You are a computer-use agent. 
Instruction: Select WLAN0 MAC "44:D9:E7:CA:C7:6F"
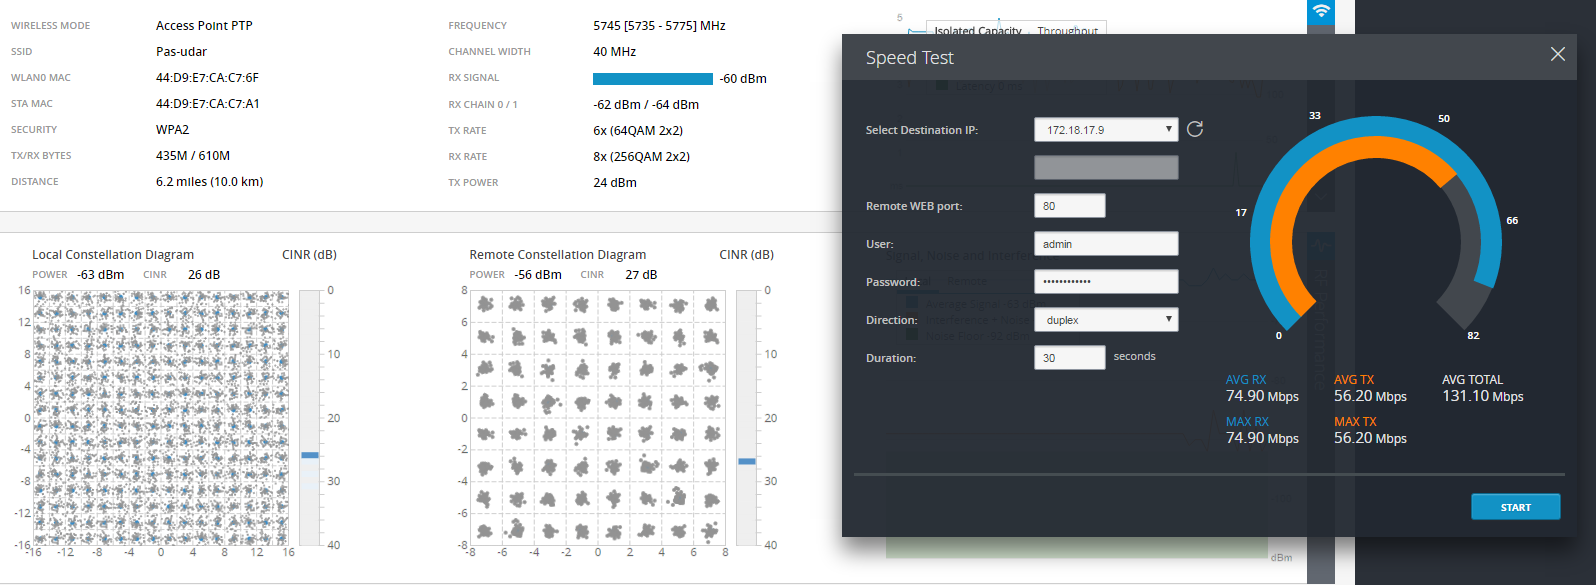(207, 78)
